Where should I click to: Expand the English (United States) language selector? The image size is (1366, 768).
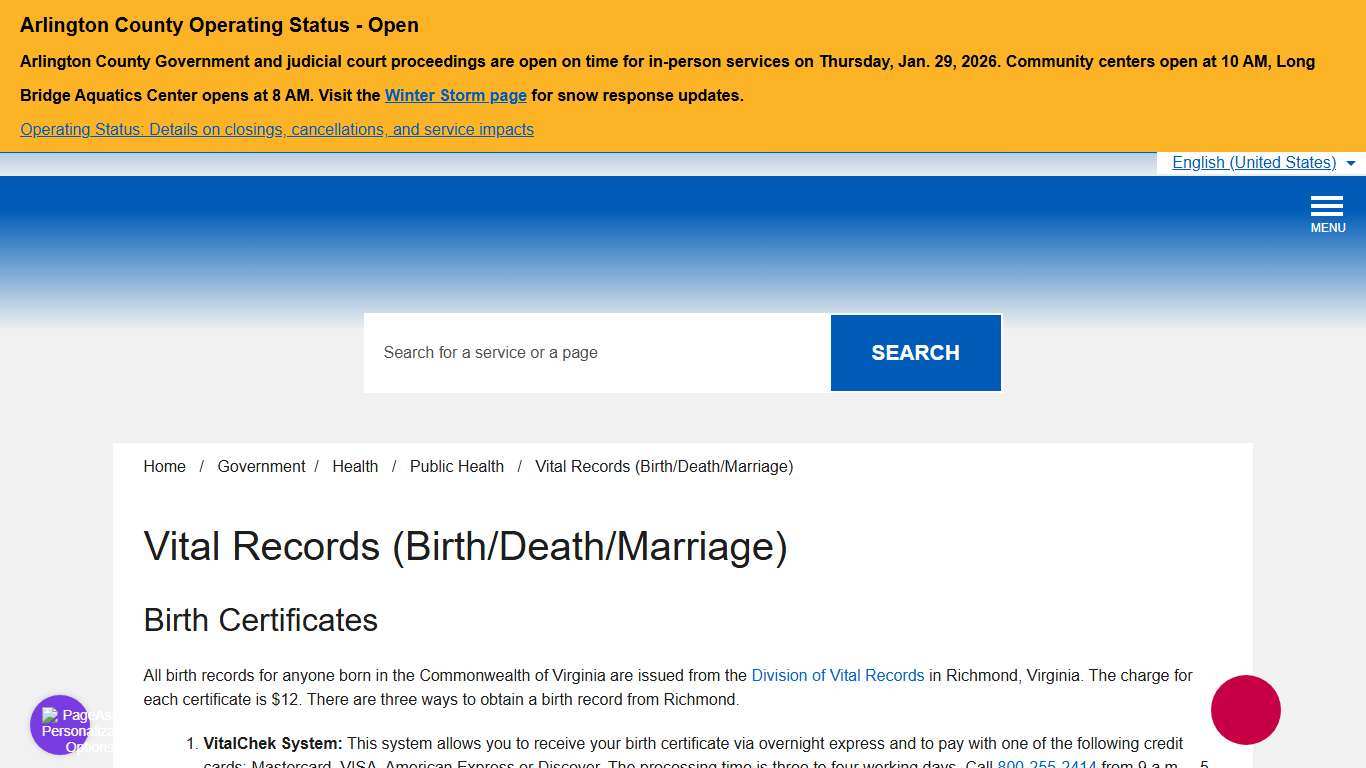click(1253, 162)
